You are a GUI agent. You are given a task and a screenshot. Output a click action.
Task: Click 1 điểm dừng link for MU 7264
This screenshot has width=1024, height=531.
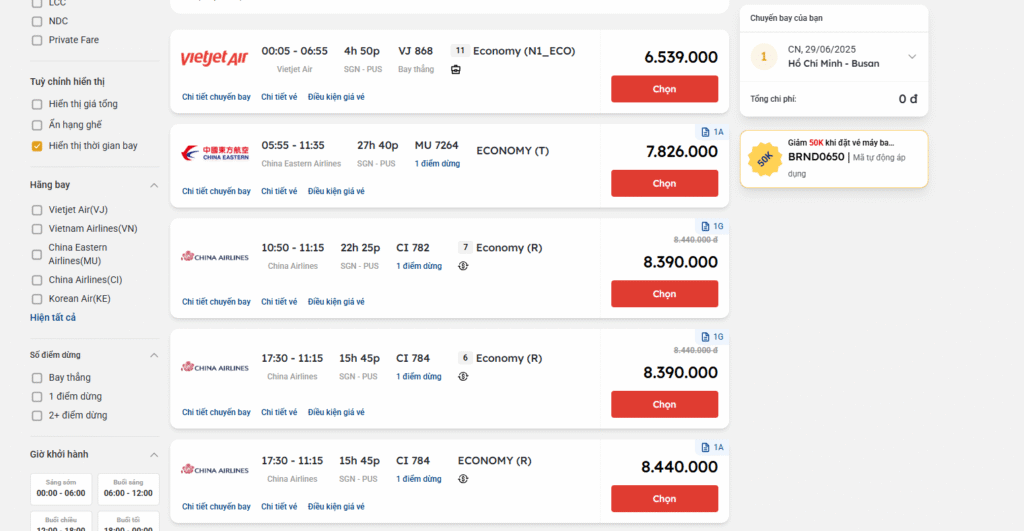(437, 163)
